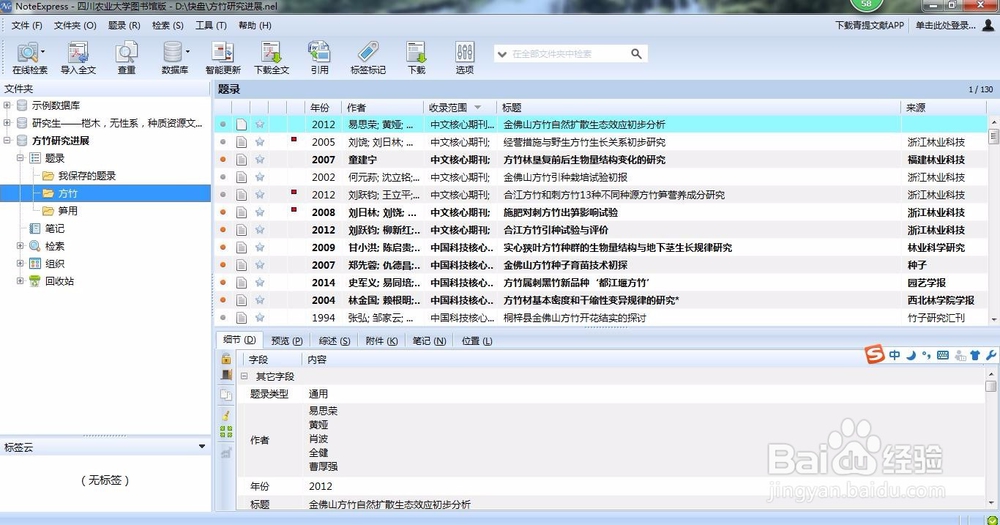Click 下载青提文献APP link
The height and width of the screenshot is (525, 1000).
coord(869,25)
